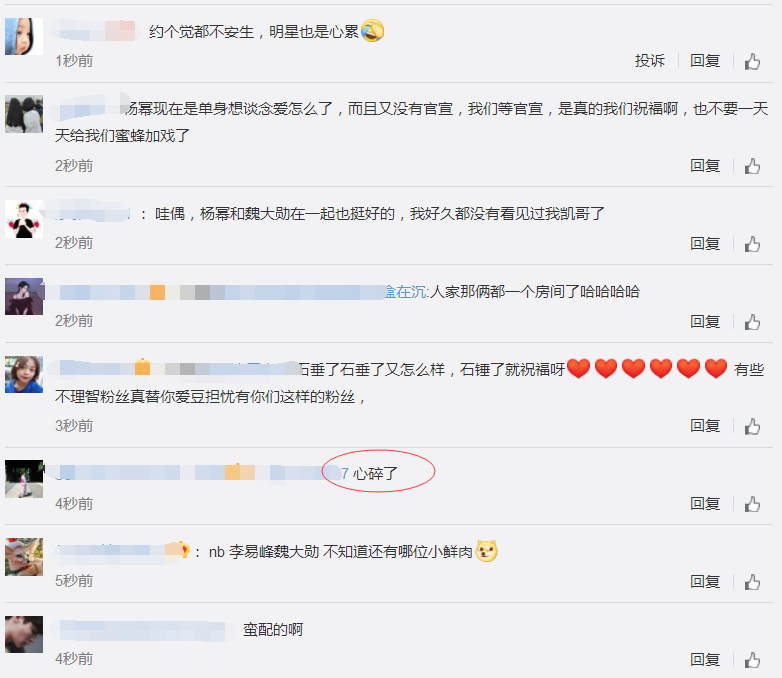Reply to the 心碎了 comment
This screenshot has width=782, height=678.
(x=705, y=504)
